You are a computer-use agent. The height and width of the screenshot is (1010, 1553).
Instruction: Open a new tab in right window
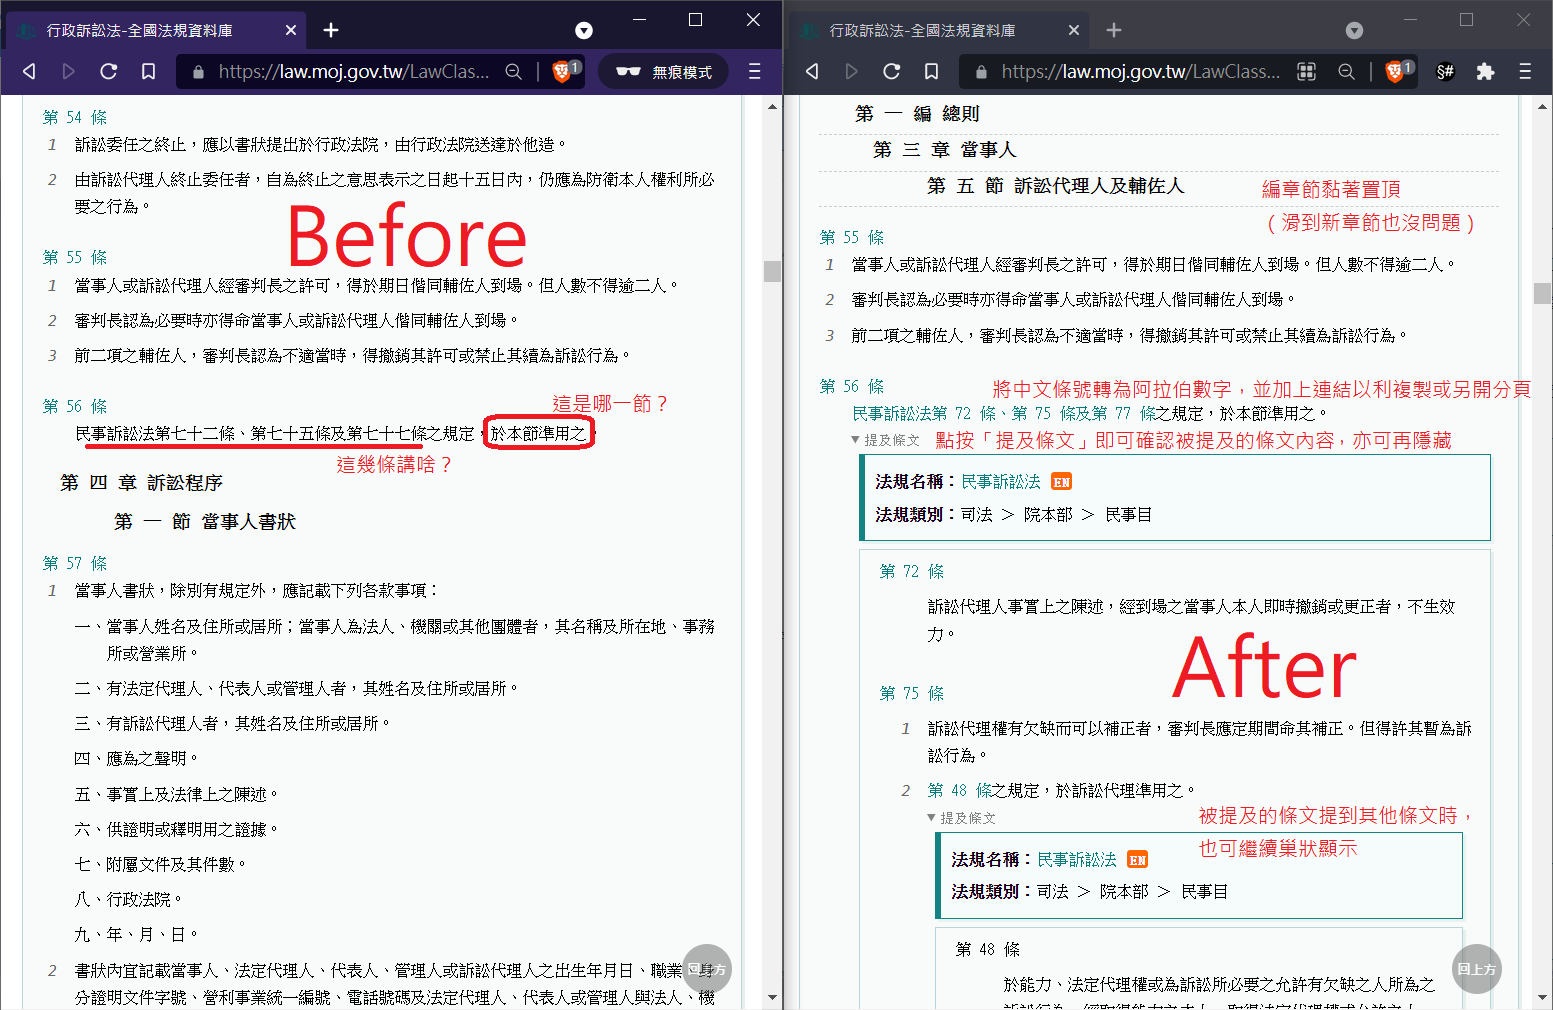click(x=1114, y=30)
